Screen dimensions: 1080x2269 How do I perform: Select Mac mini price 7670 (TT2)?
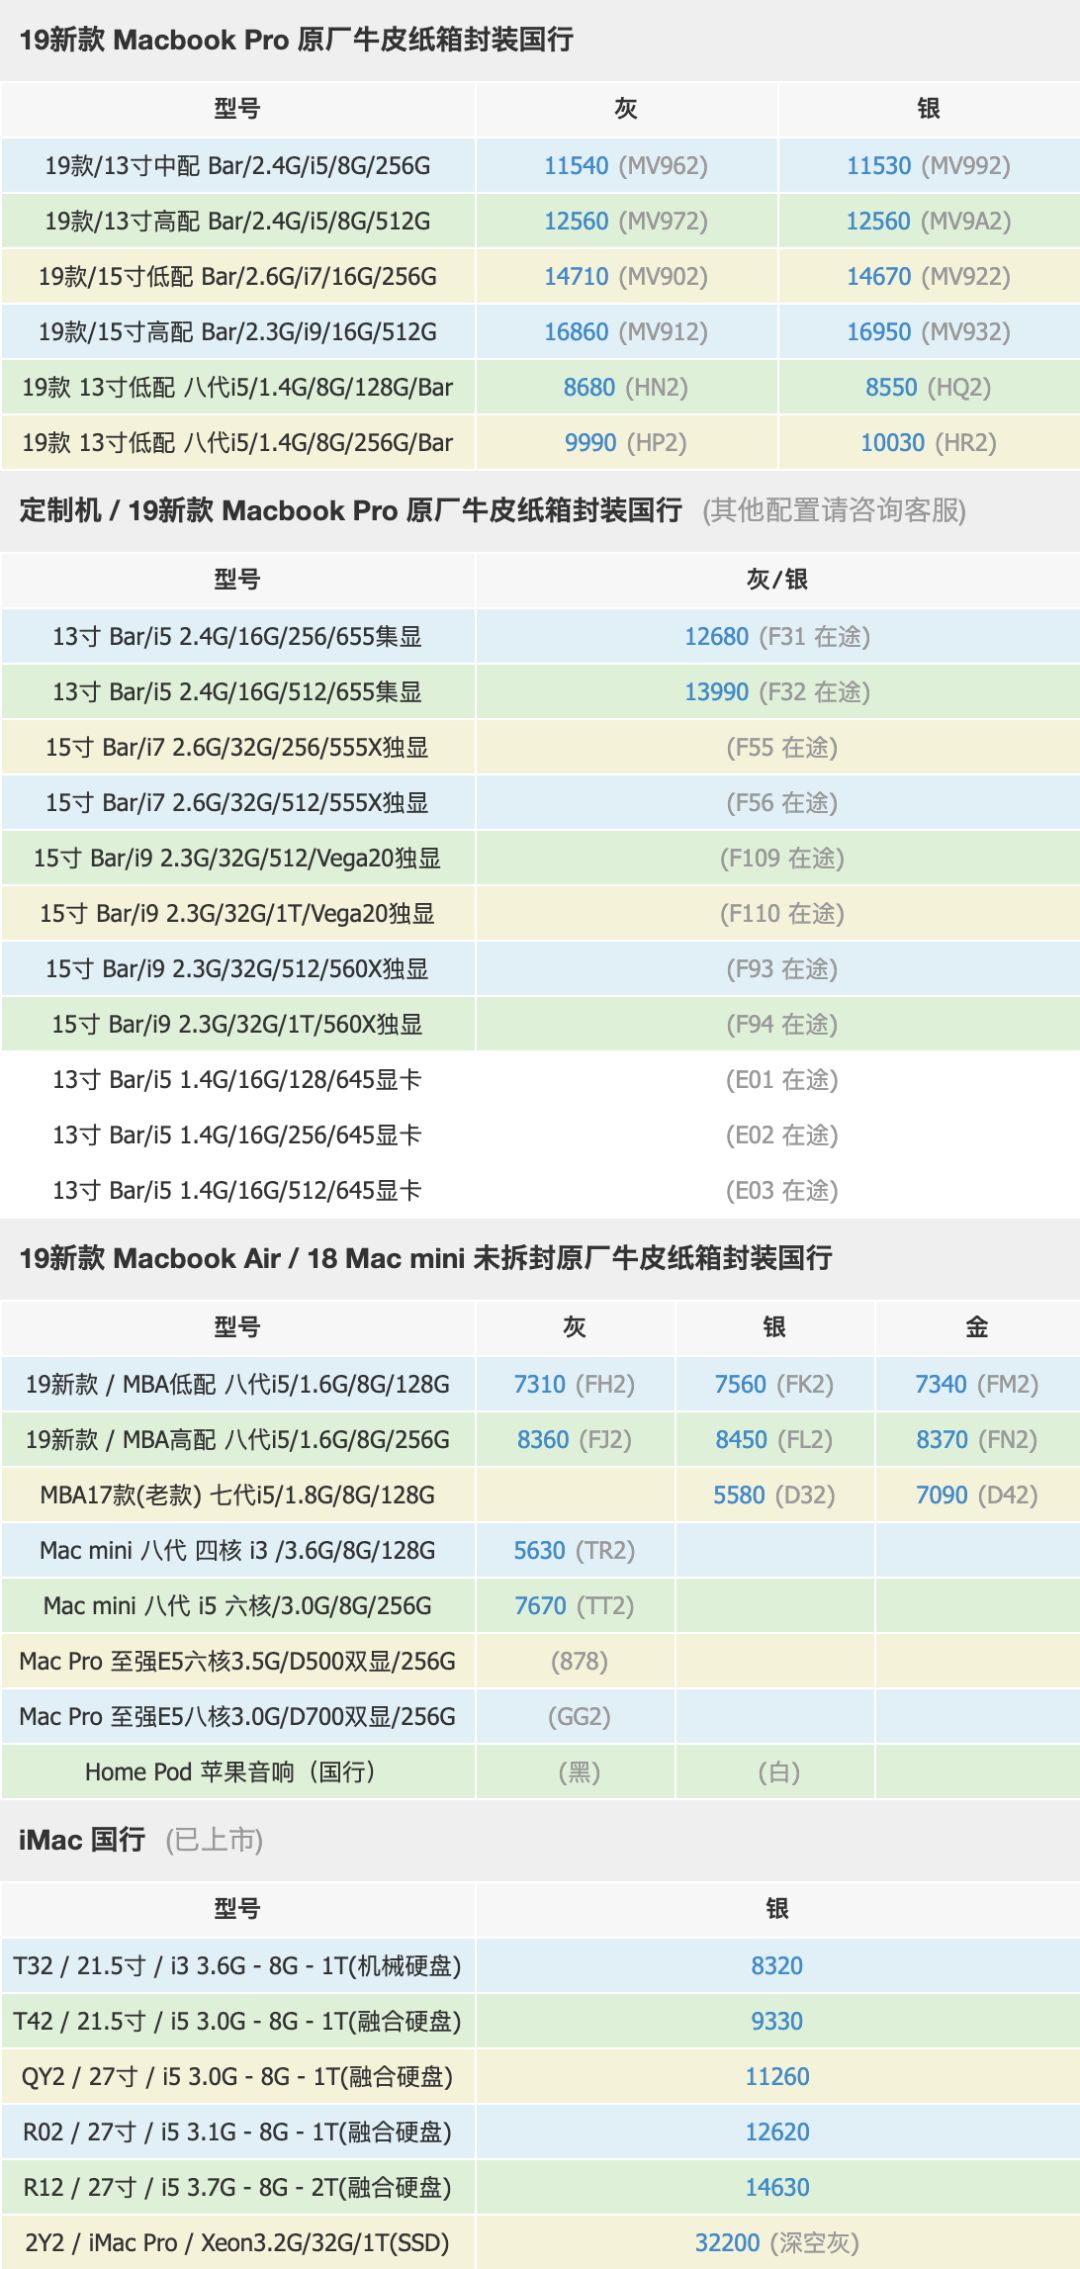point(574,1607)
